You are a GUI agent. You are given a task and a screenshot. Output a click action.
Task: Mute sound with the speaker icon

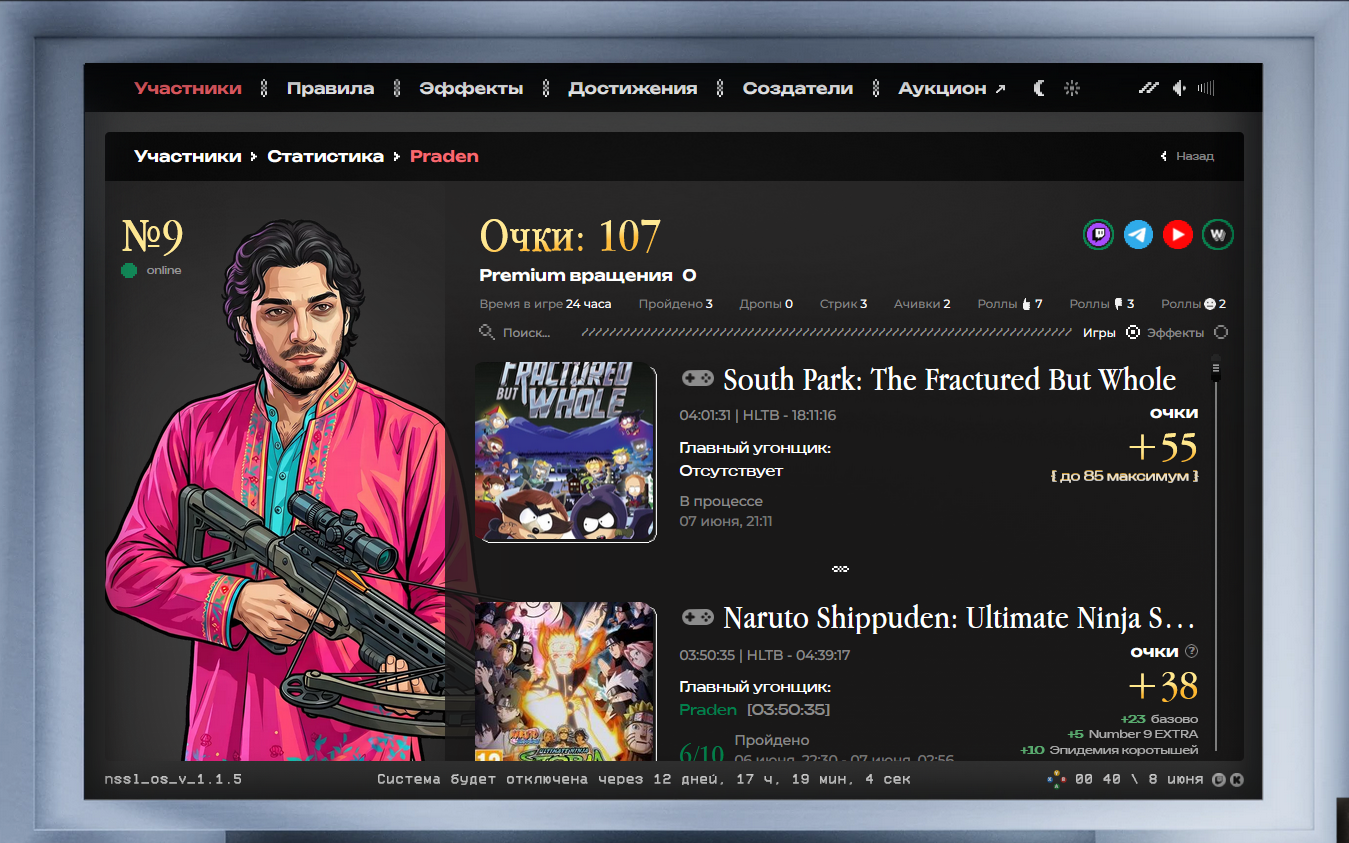click(1180, 88)
